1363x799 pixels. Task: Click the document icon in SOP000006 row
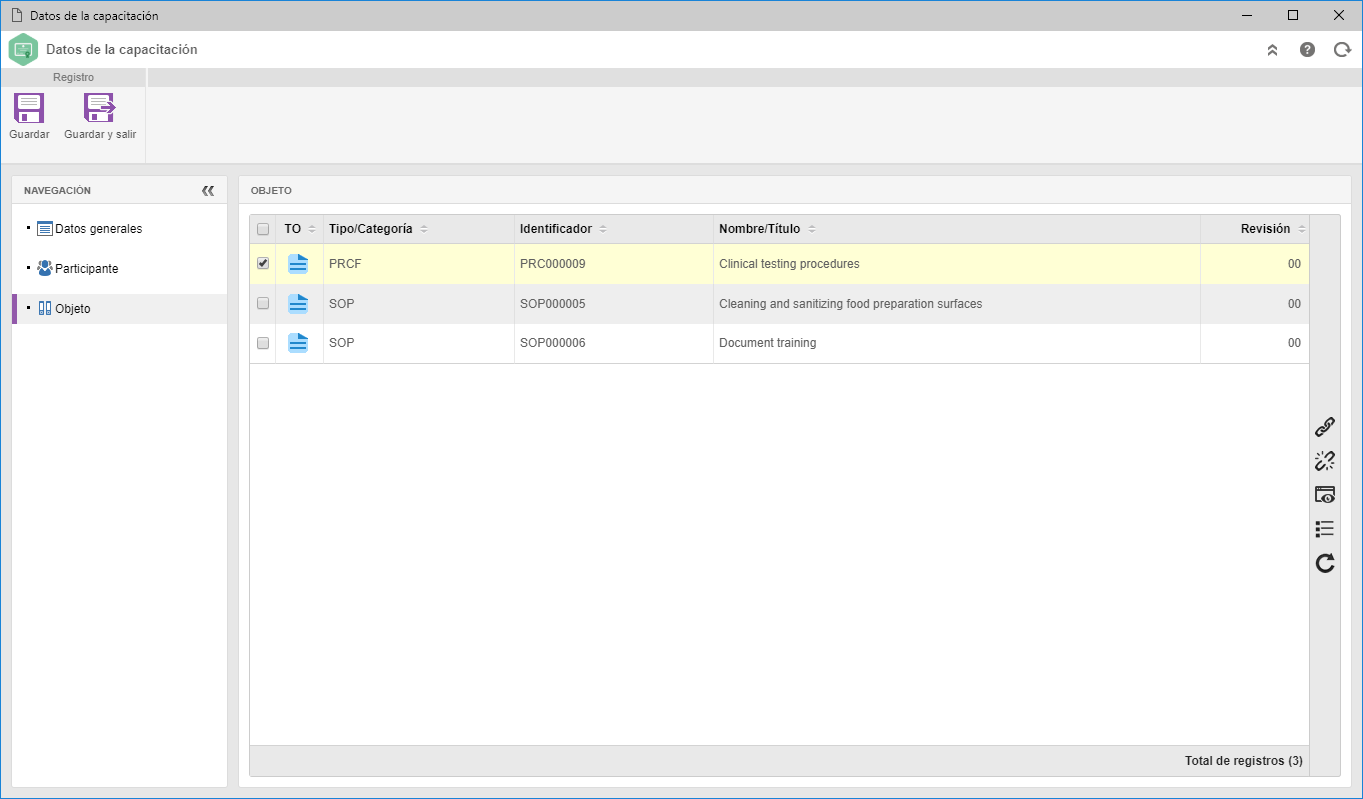tap(298, 343)
